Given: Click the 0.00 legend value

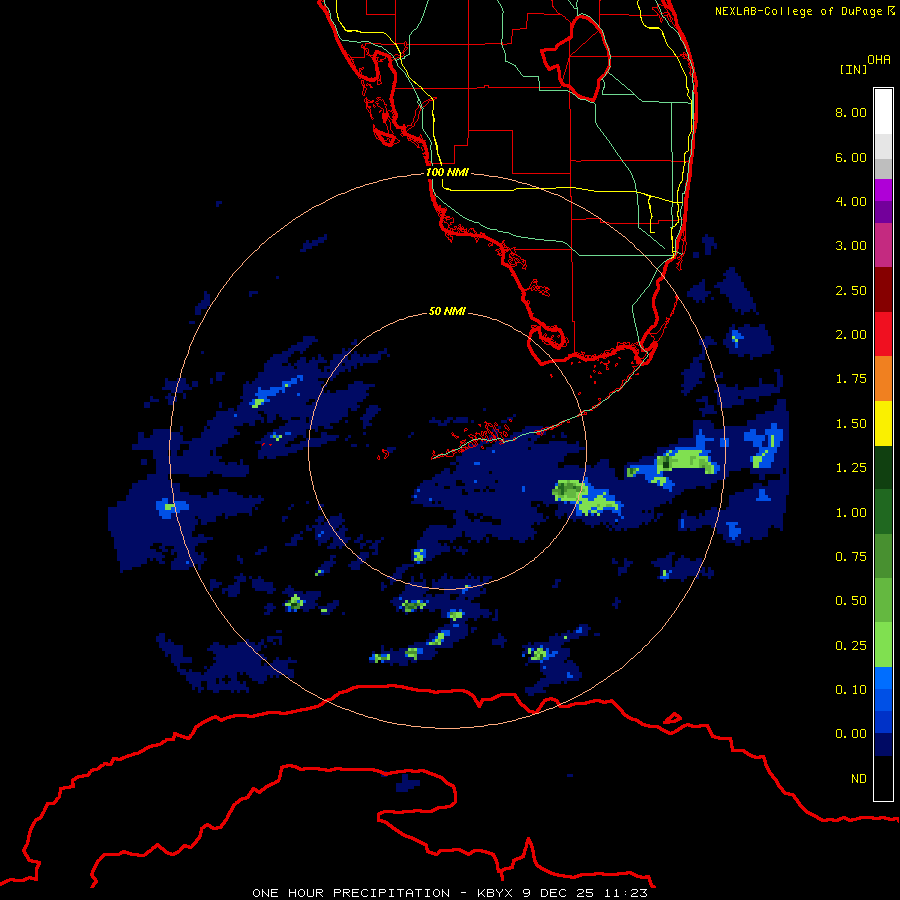Looking at the screenshot, I should point(851,734).
